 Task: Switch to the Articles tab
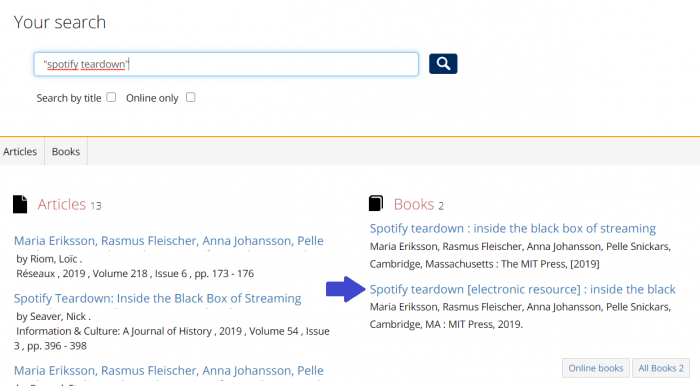click(x=20, y=152)
